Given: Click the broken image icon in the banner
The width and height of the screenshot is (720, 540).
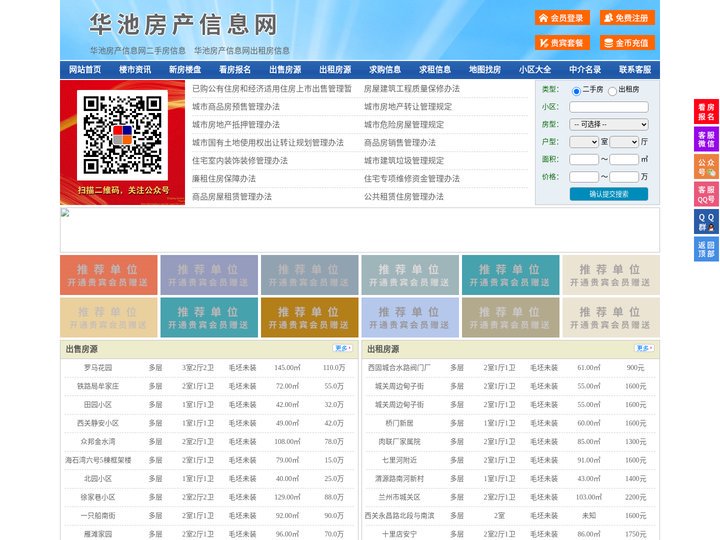Looking at the screenshot, I should 65,213.
